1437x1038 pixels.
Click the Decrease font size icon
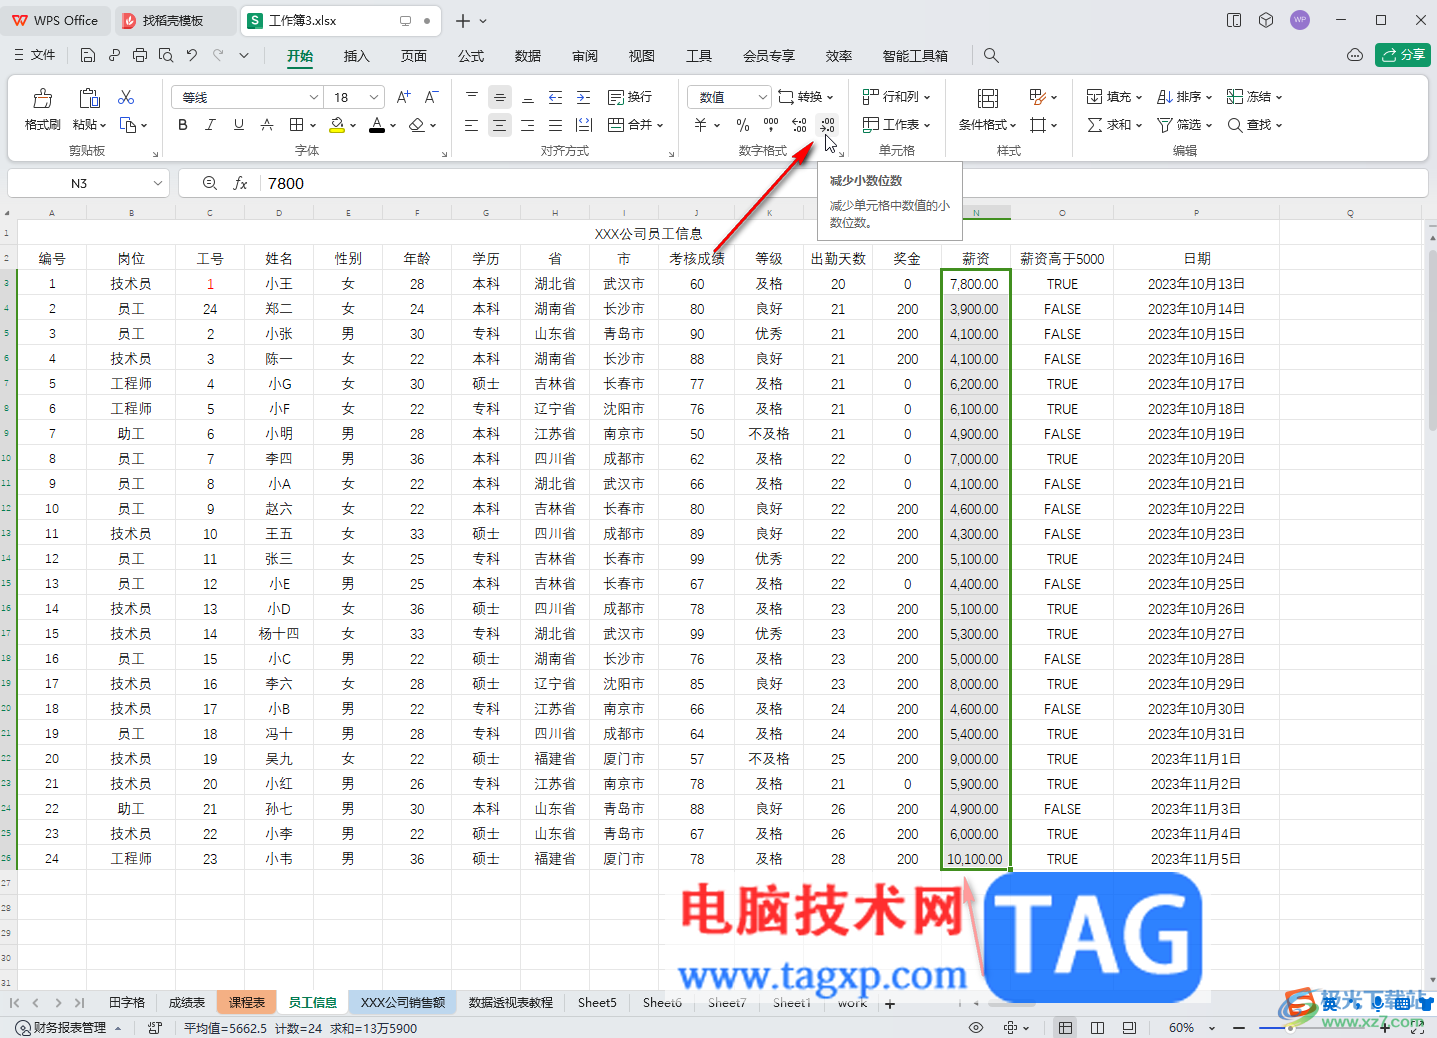431,97
